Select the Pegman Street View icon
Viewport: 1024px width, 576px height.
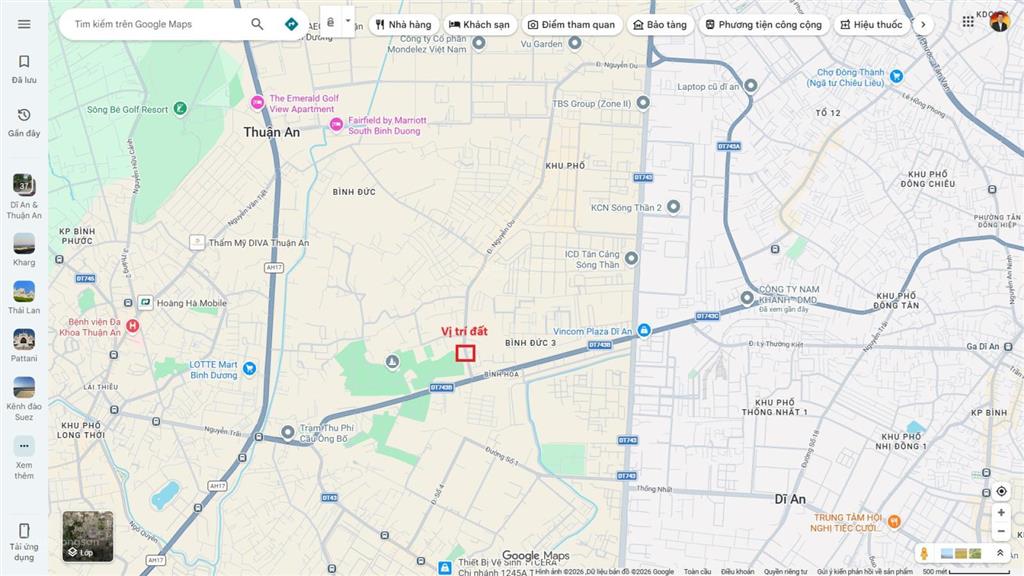coord(924,553)
